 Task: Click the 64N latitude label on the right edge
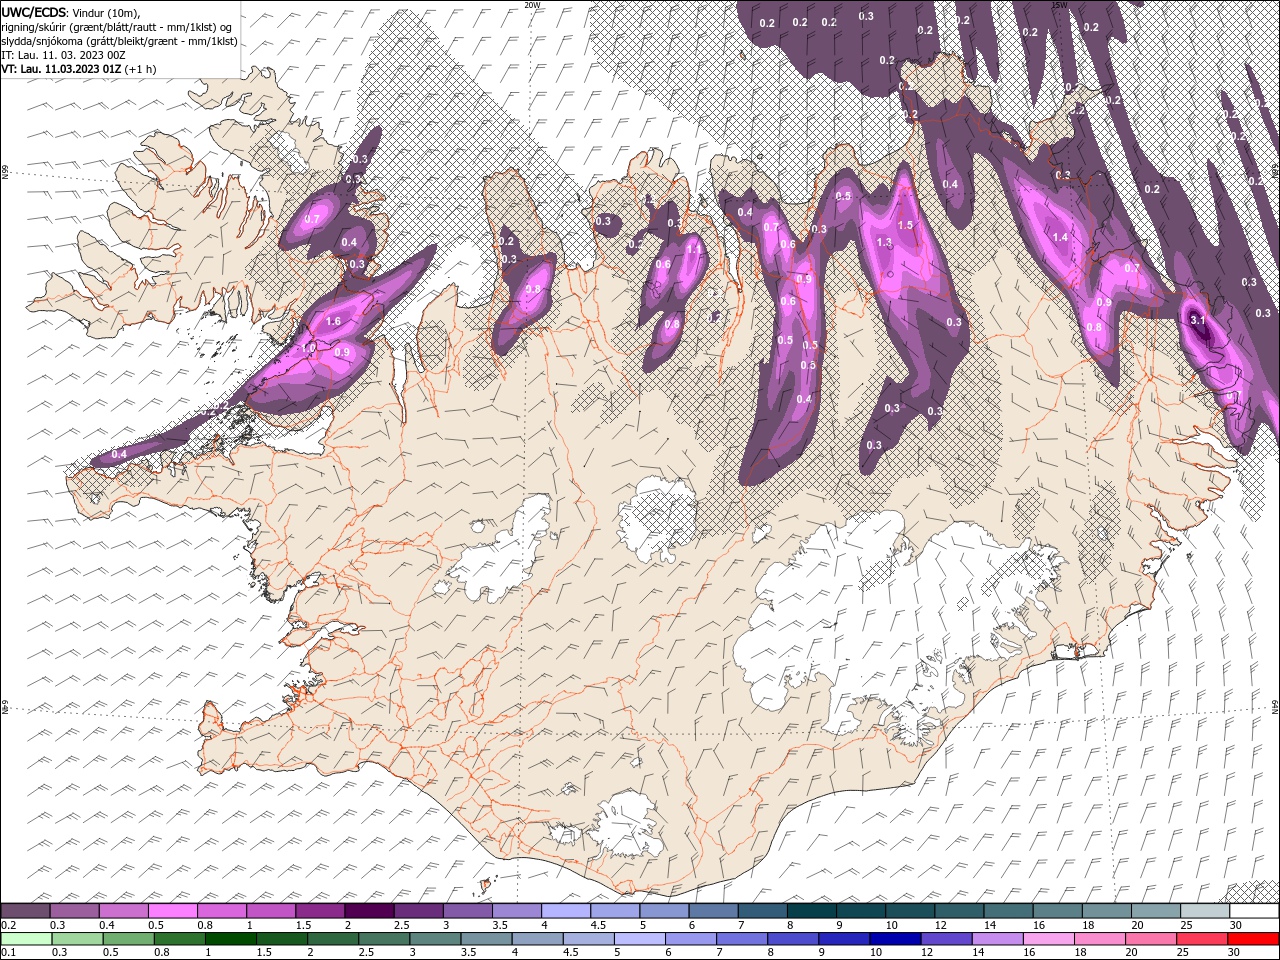tap(1275, 706)
